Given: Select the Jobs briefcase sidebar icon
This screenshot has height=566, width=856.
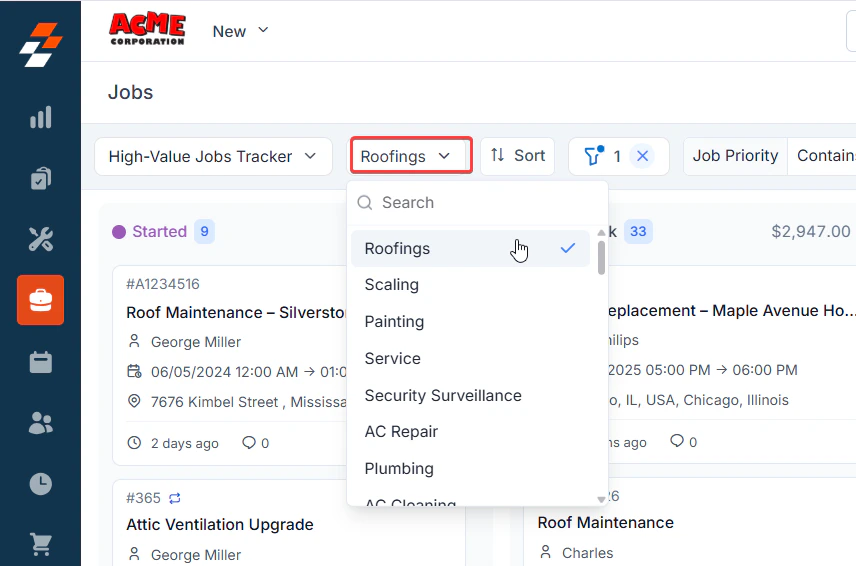Looking at the screenshot, I should (x=40, y=300).
